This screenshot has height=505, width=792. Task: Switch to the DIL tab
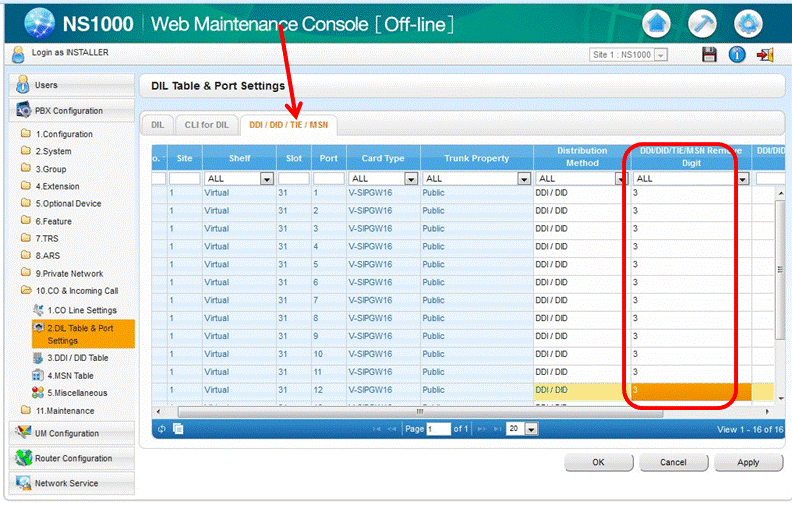pyautogui.click(x=157, y=125)
